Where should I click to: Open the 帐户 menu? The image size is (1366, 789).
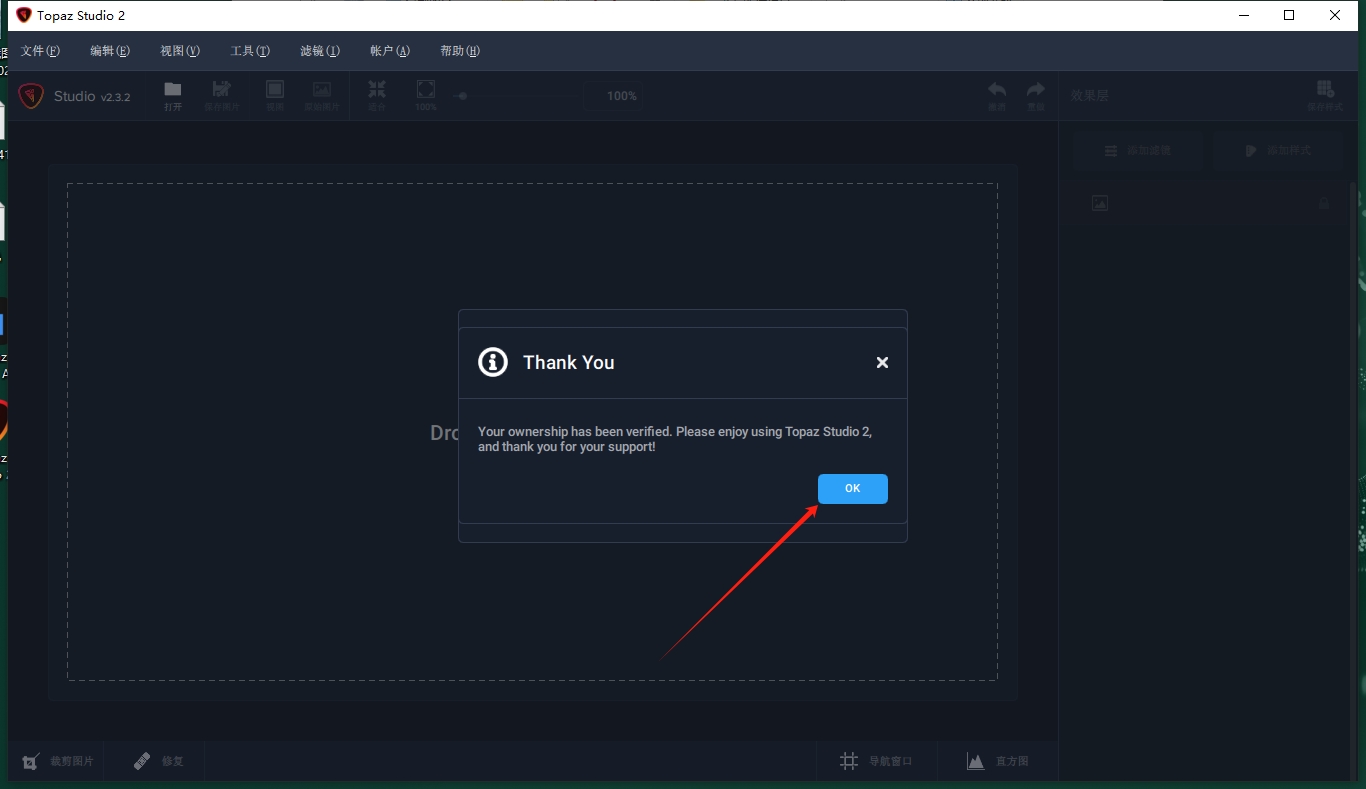coord(390,51)
